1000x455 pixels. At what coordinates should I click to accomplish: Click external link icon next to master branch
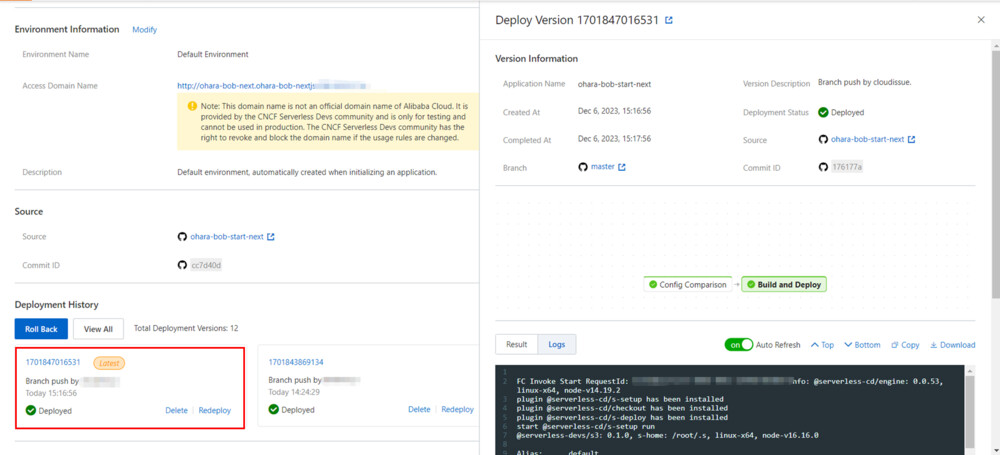[622, 167]
